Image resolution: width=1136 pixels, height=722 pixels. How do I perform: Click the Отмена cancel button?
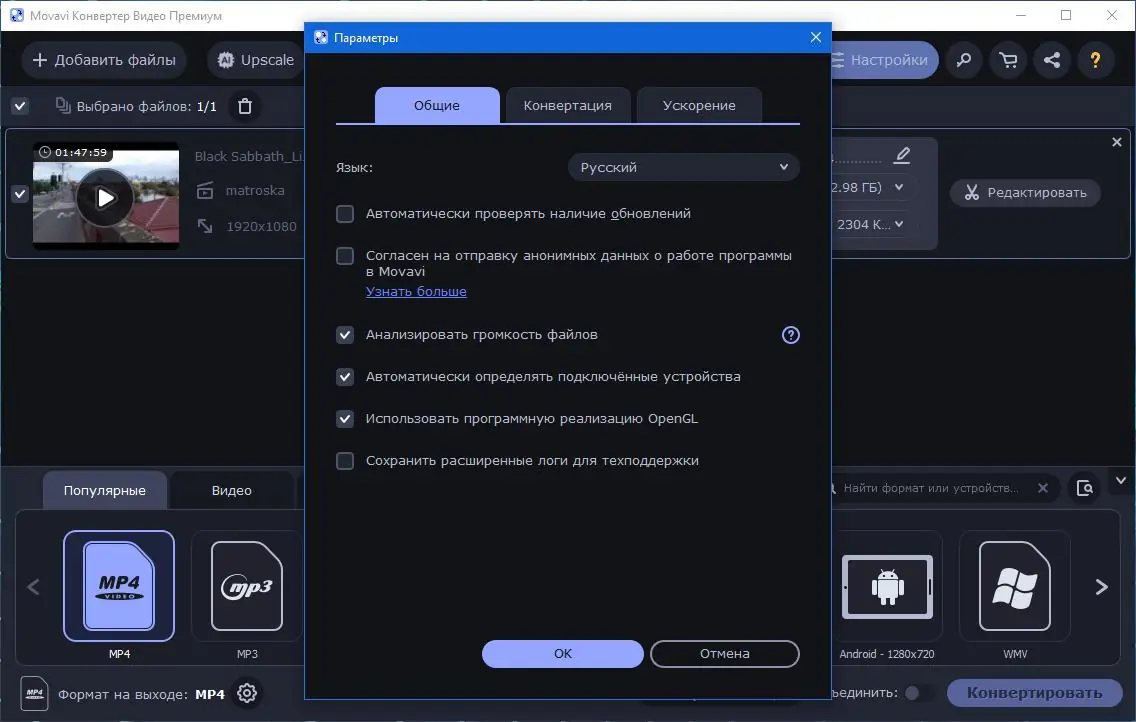click(x=724, y=653)
